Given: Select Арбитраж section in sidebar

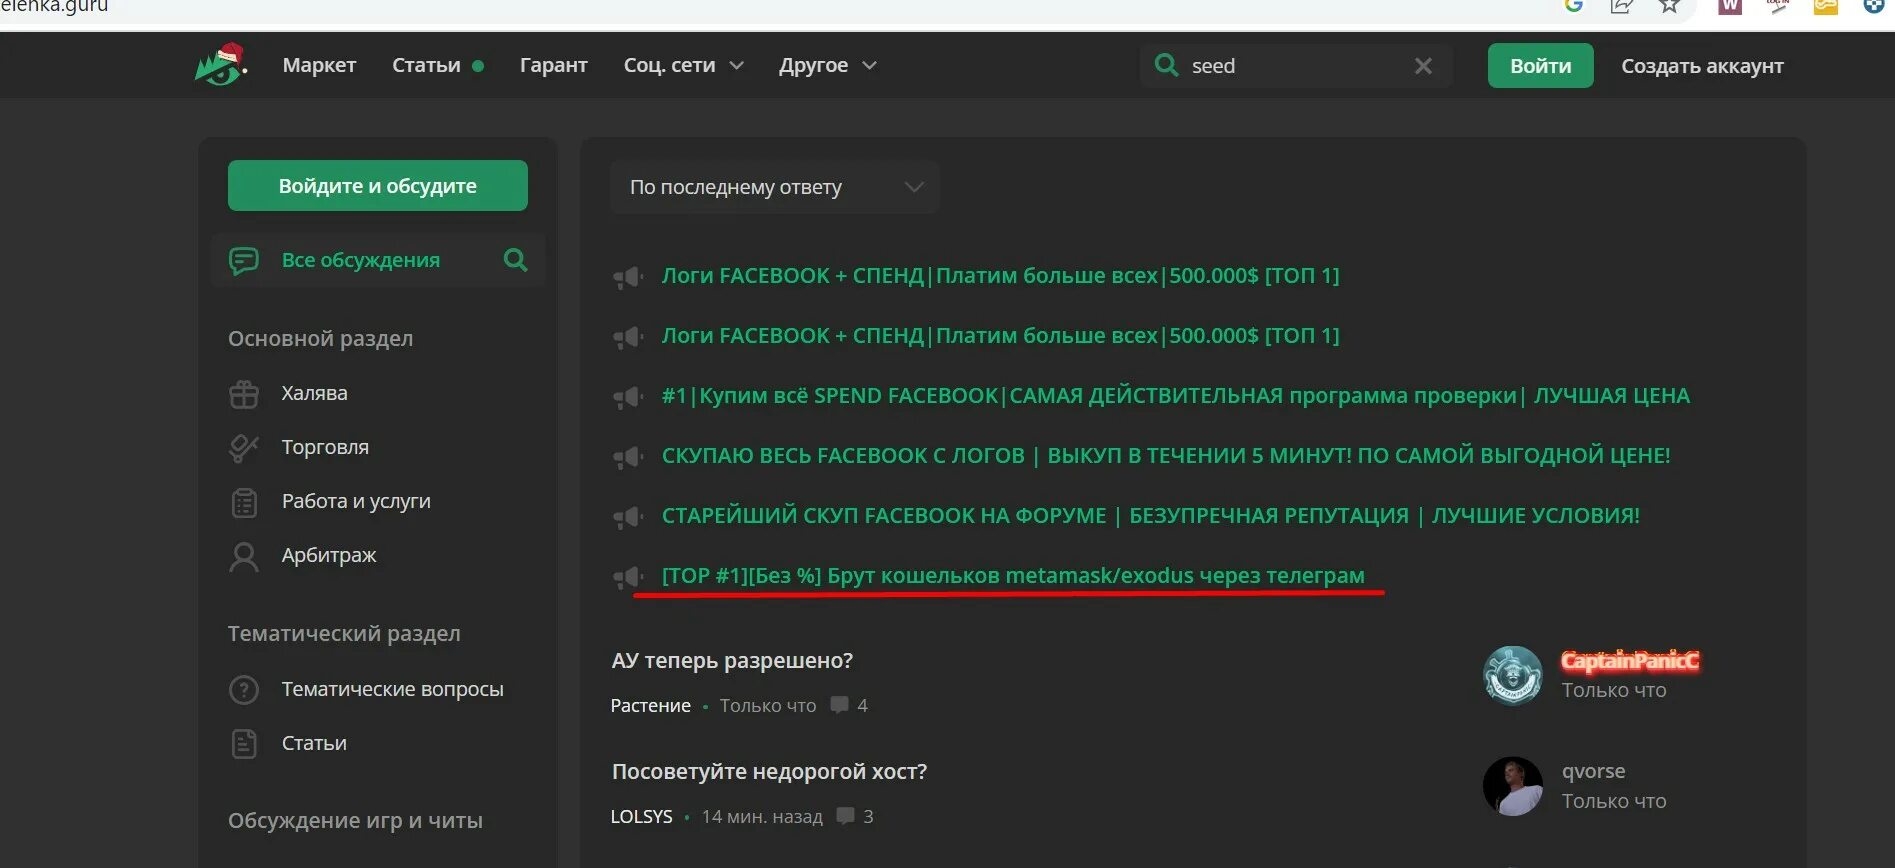Looking at the screenshot, I should coord(329,555).
